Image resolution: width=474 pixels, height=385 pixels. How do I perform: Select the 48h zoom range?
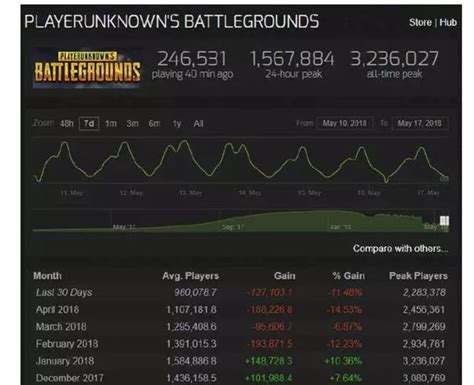click(x=66, y=124)
